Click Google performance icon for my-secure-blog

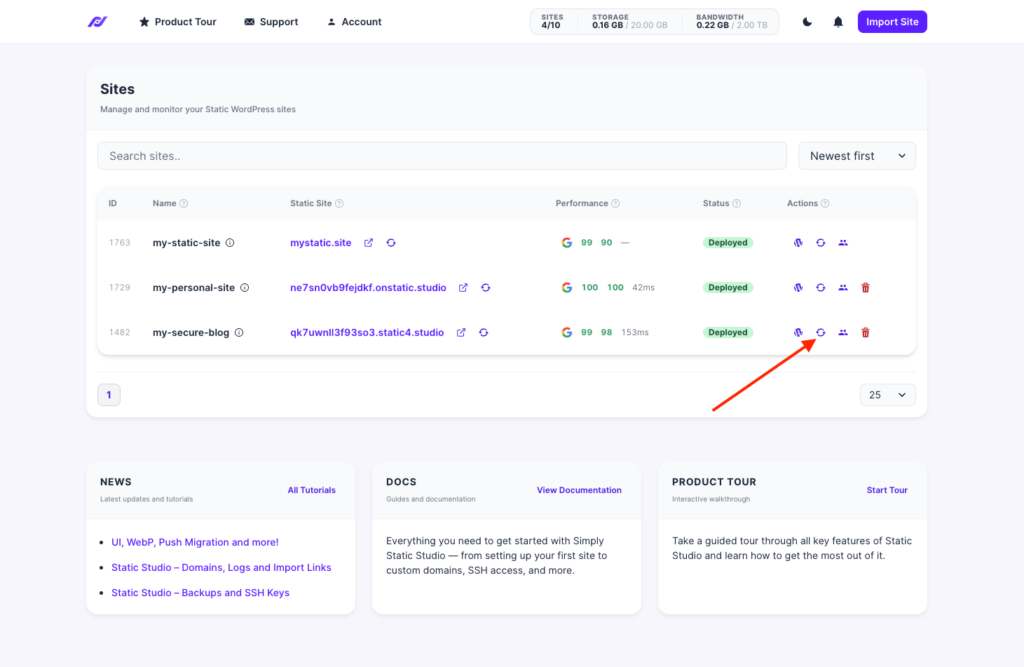coord(567,333)
